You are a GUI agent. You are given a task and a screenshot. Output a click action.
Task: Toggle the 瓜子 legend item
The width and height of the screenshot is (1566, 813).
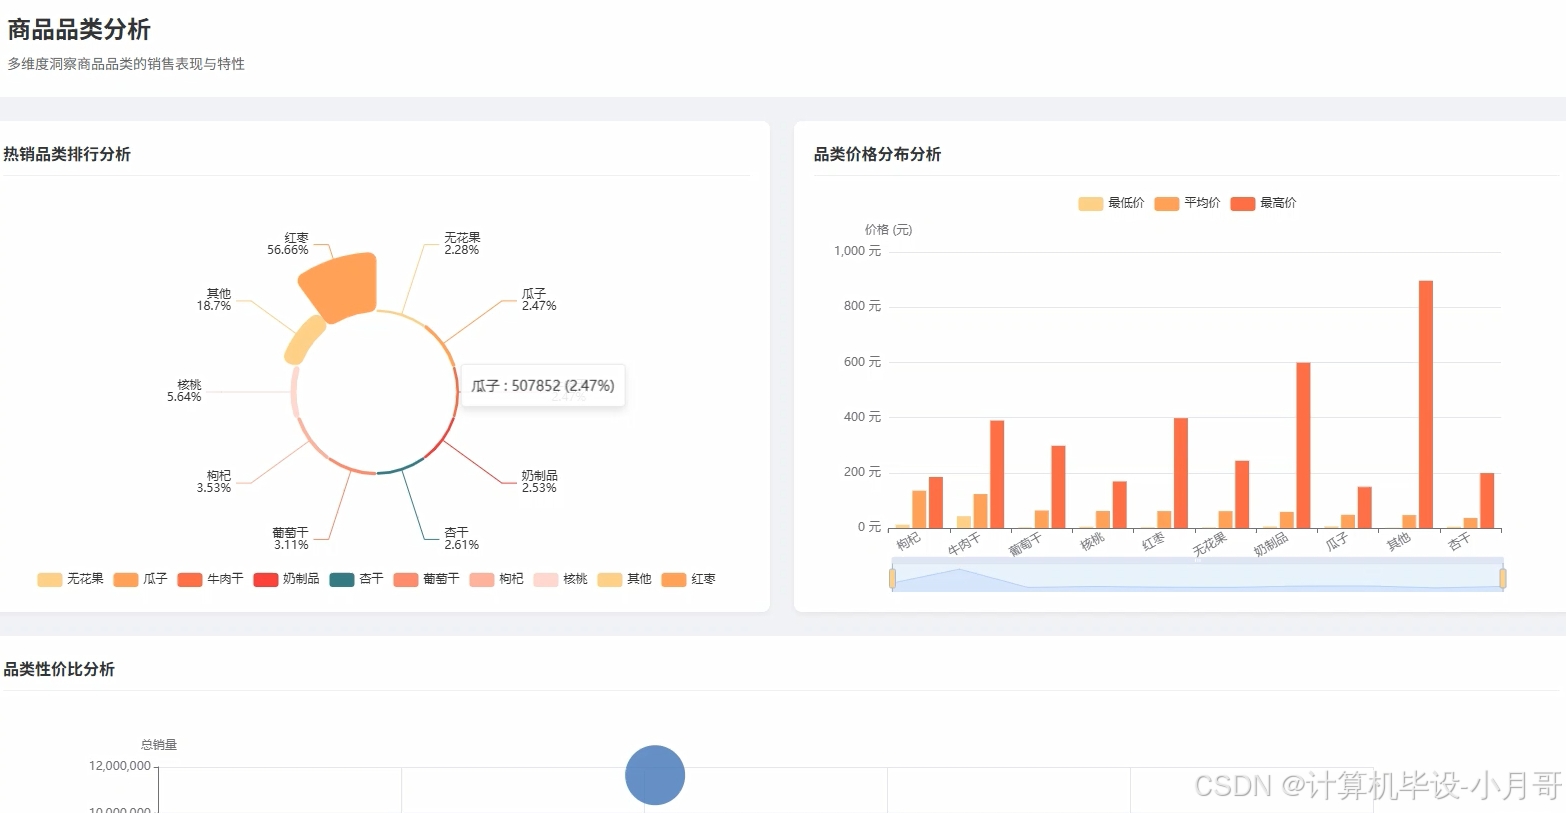point(140,579)
